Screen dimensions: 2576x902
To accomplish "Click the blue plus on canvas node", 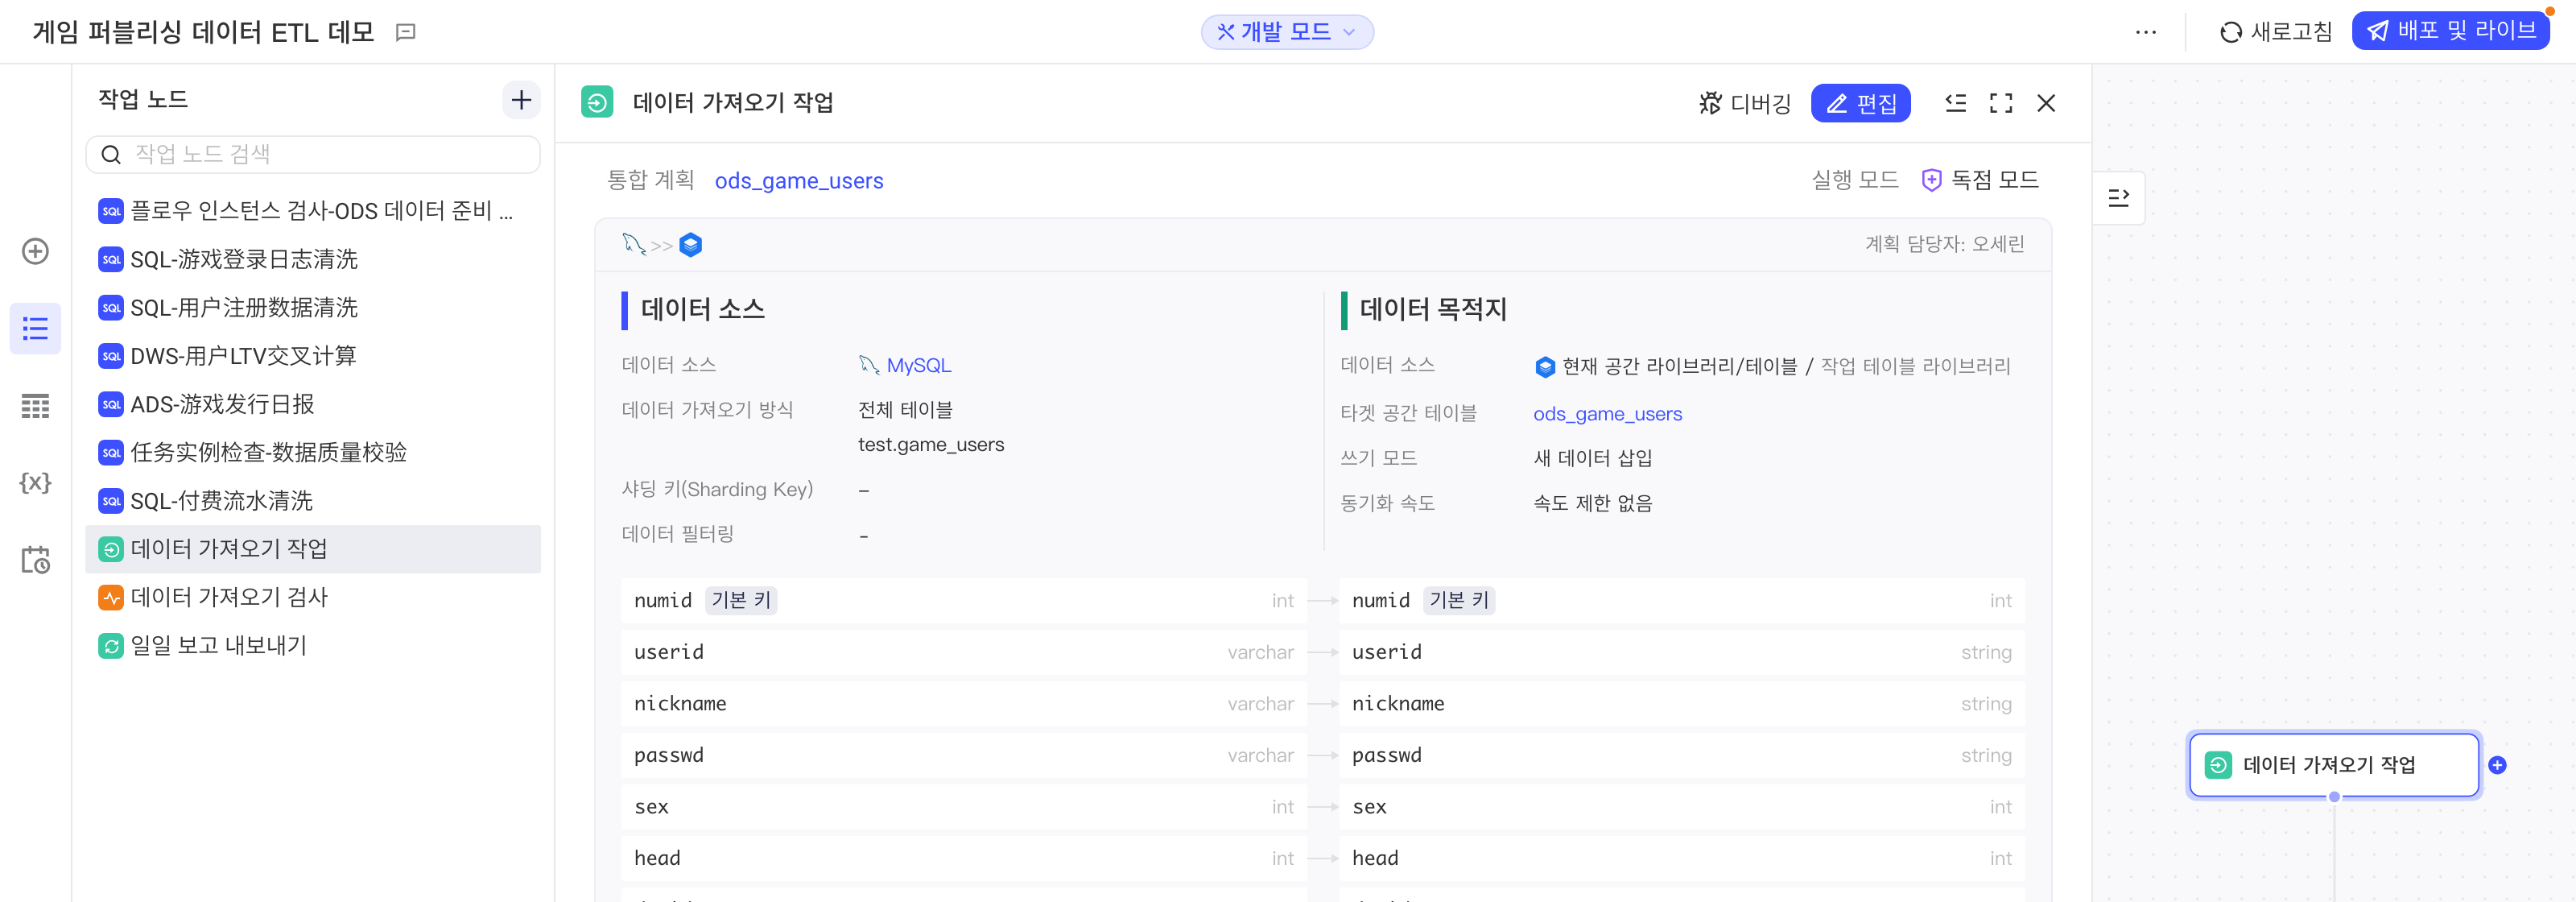I will [2497, 765].
